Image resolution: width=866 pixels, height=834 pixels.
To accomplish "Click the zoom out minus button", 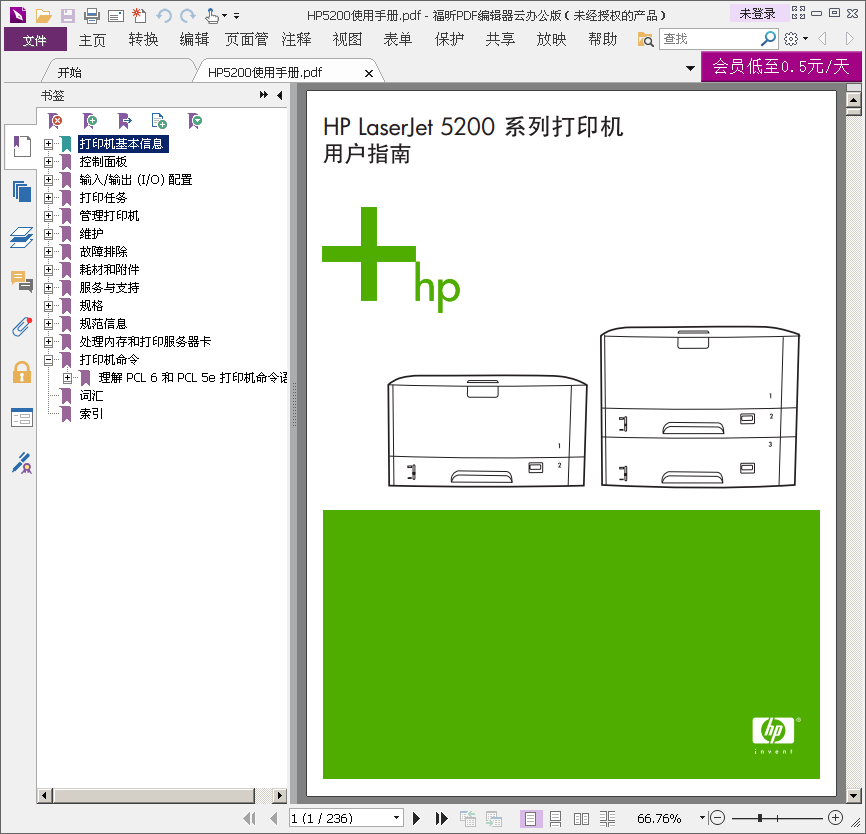I will pyautogui.click(x=717, y=817).
